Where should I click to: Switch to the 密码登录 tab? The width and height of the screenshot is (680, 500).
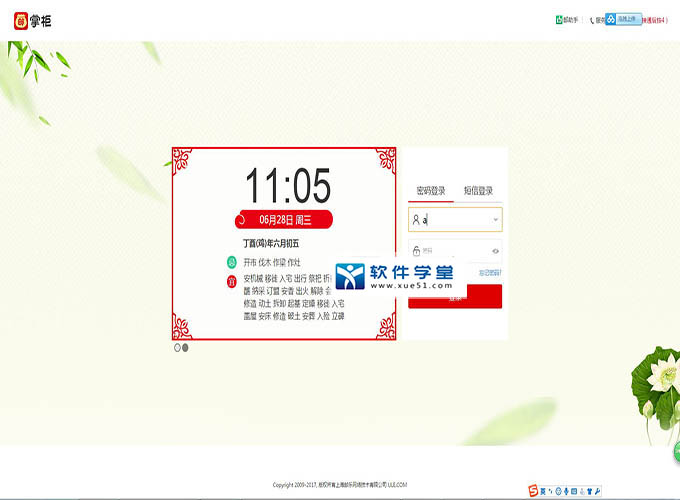(431, 191)
